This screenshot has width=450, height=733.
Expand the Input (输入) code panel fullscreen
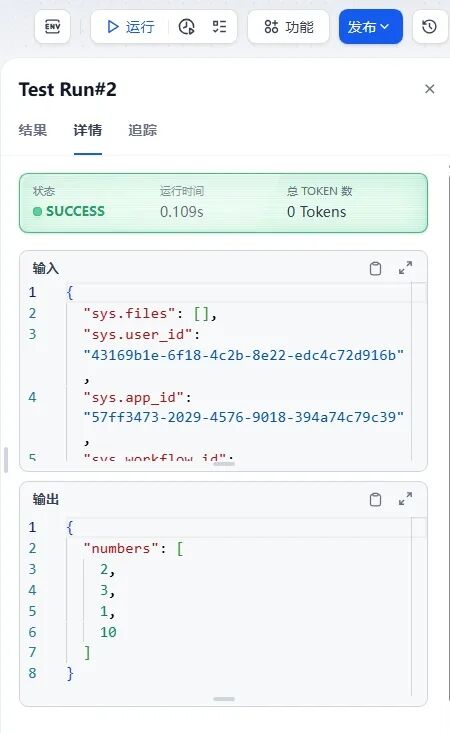(x=406, y=268)
